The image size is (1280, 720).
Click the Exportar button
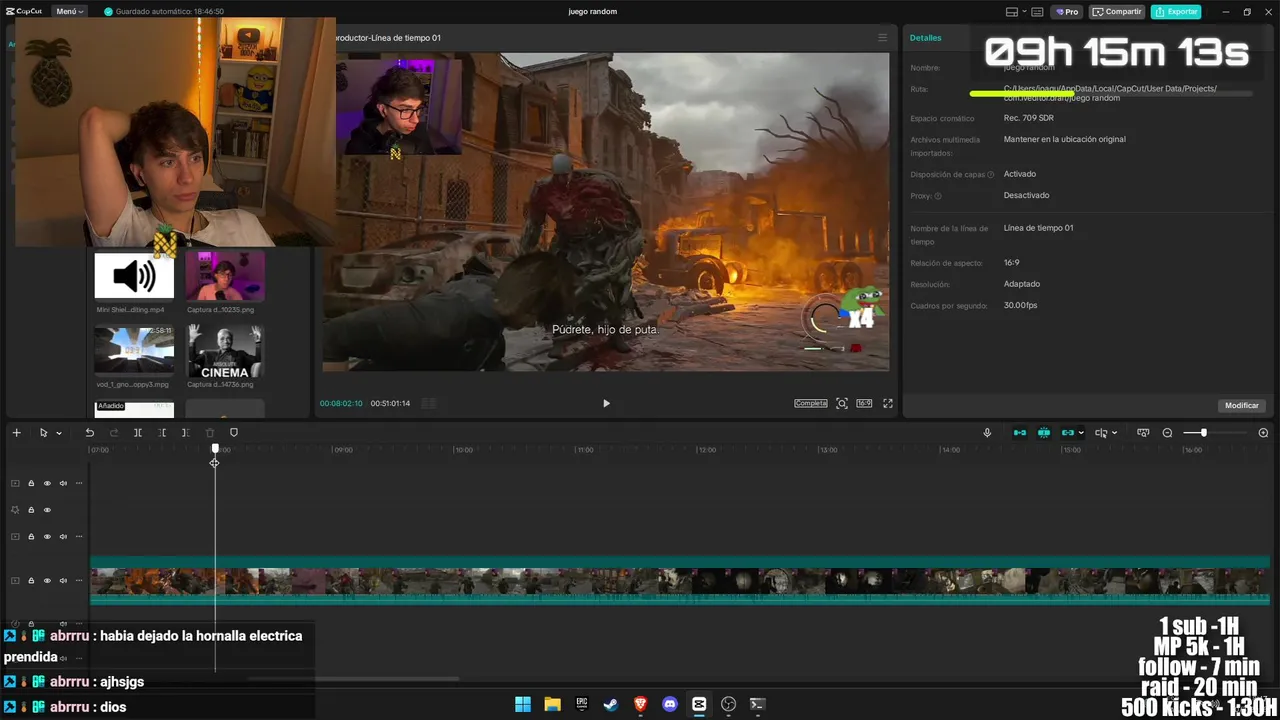point(1176,12)
